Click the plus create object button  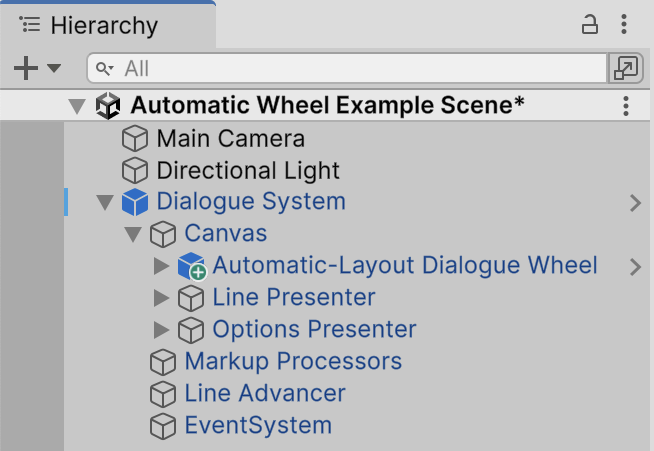[x=26, y=68]
